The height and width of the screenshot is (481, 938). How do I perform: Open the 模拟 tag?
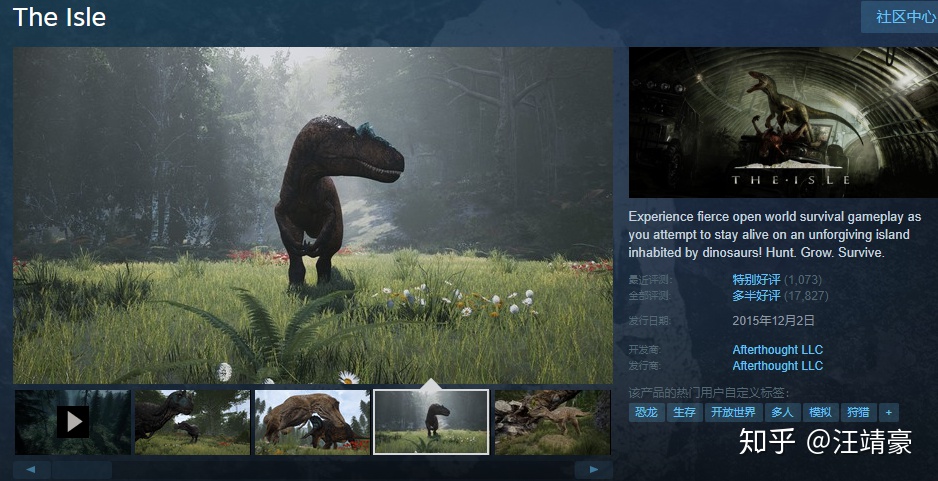(820, 412)
